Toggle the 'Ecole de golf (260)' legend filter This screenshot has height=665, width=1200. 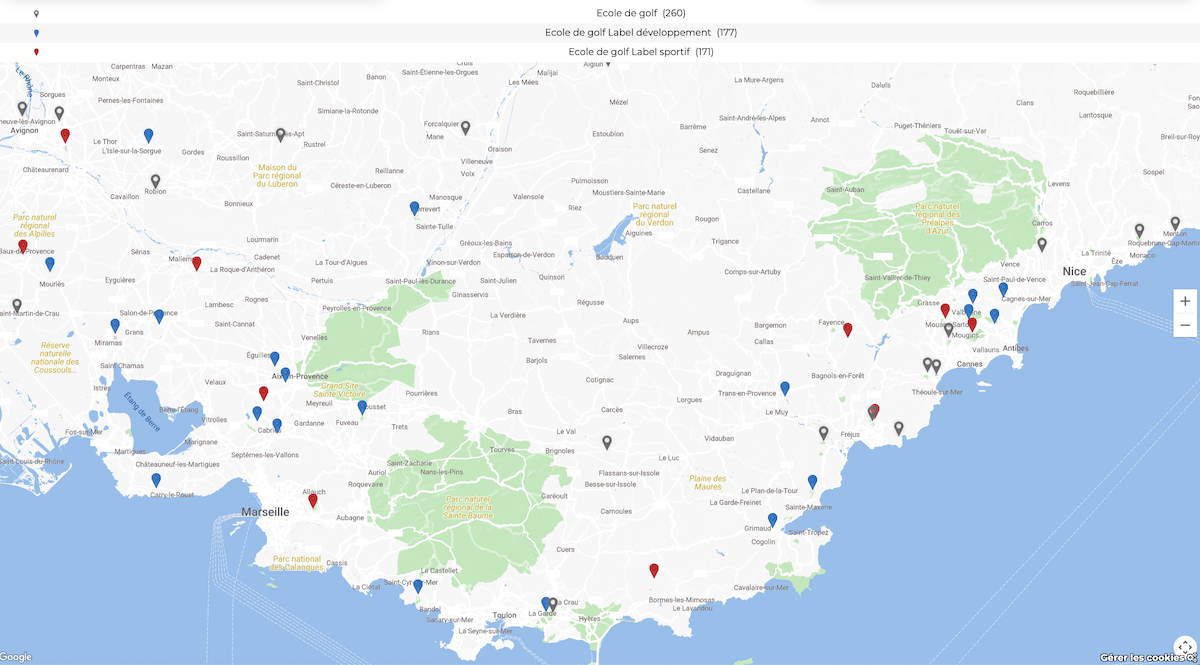(640, 13)
